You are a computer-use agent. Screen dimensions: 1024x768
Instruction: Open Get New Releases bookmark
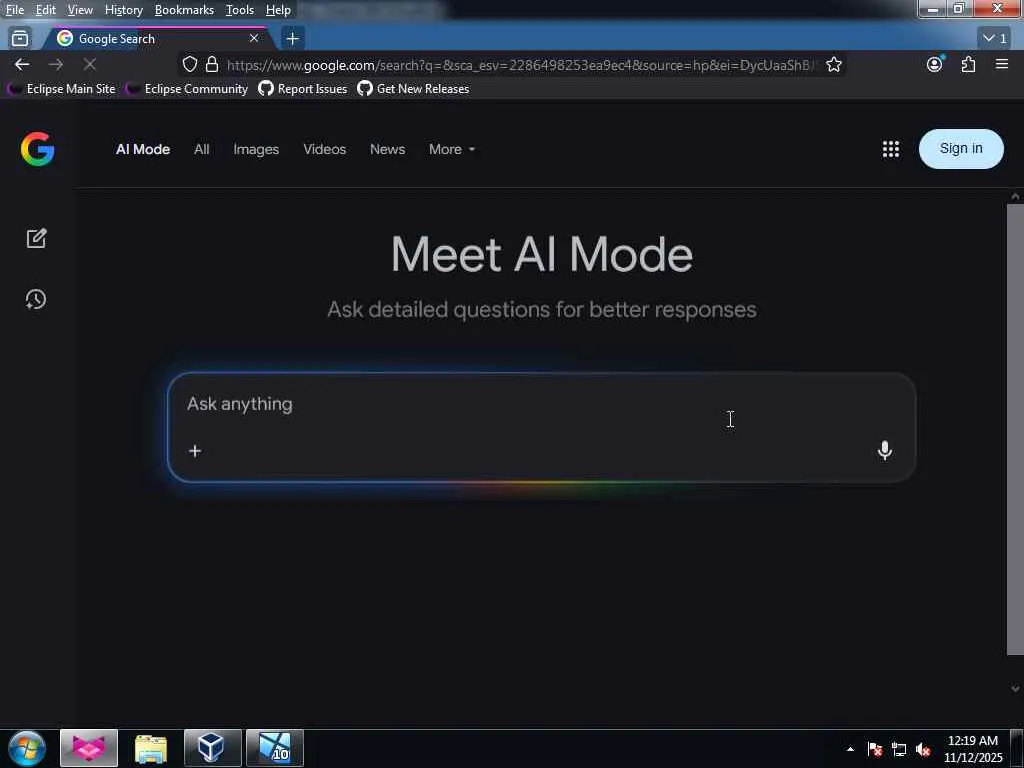[413, 89]
